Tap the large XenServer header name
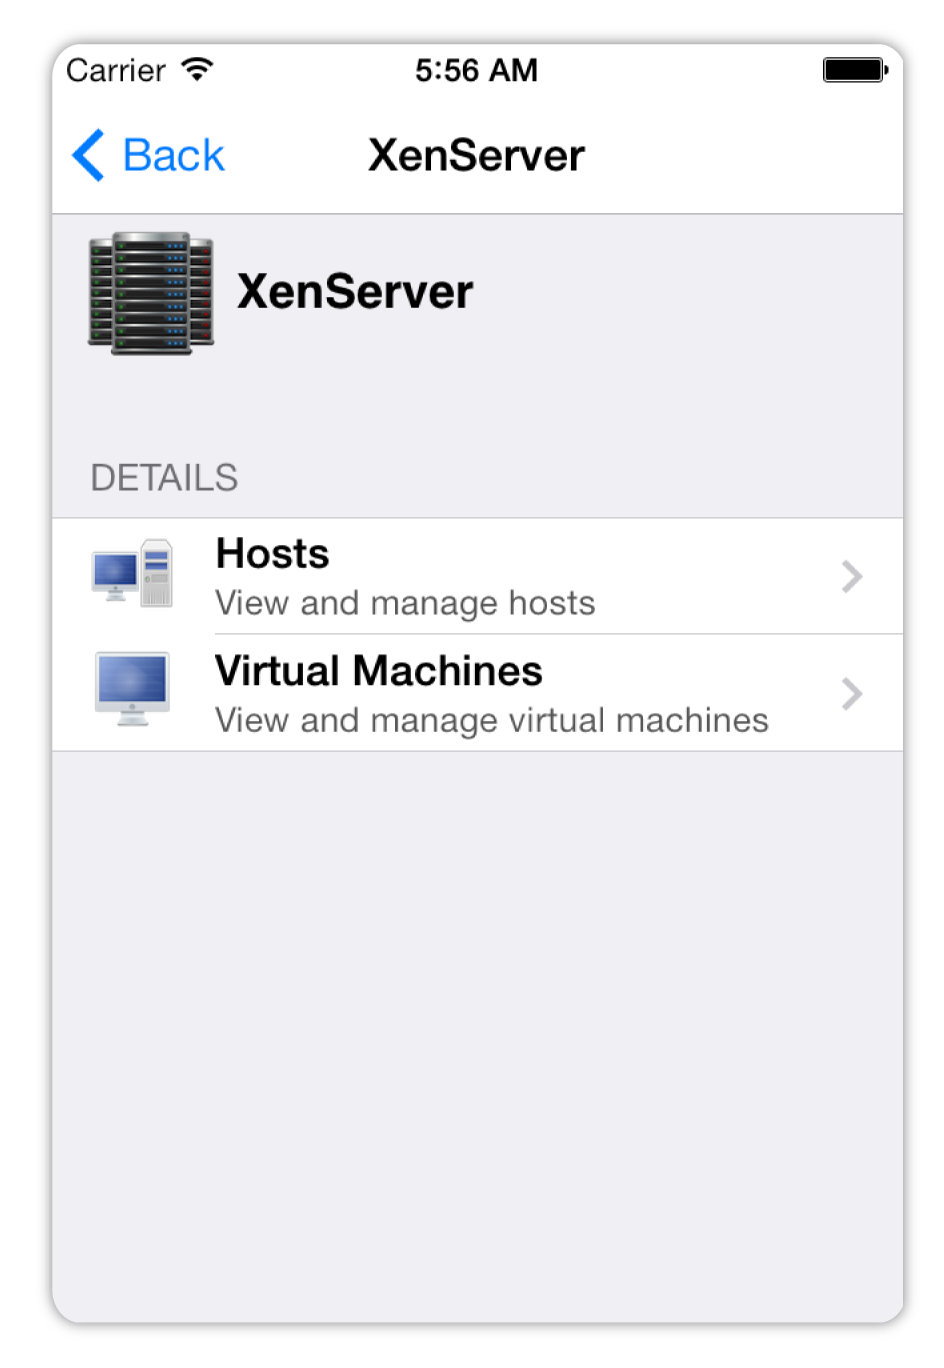 click(355, 292)
